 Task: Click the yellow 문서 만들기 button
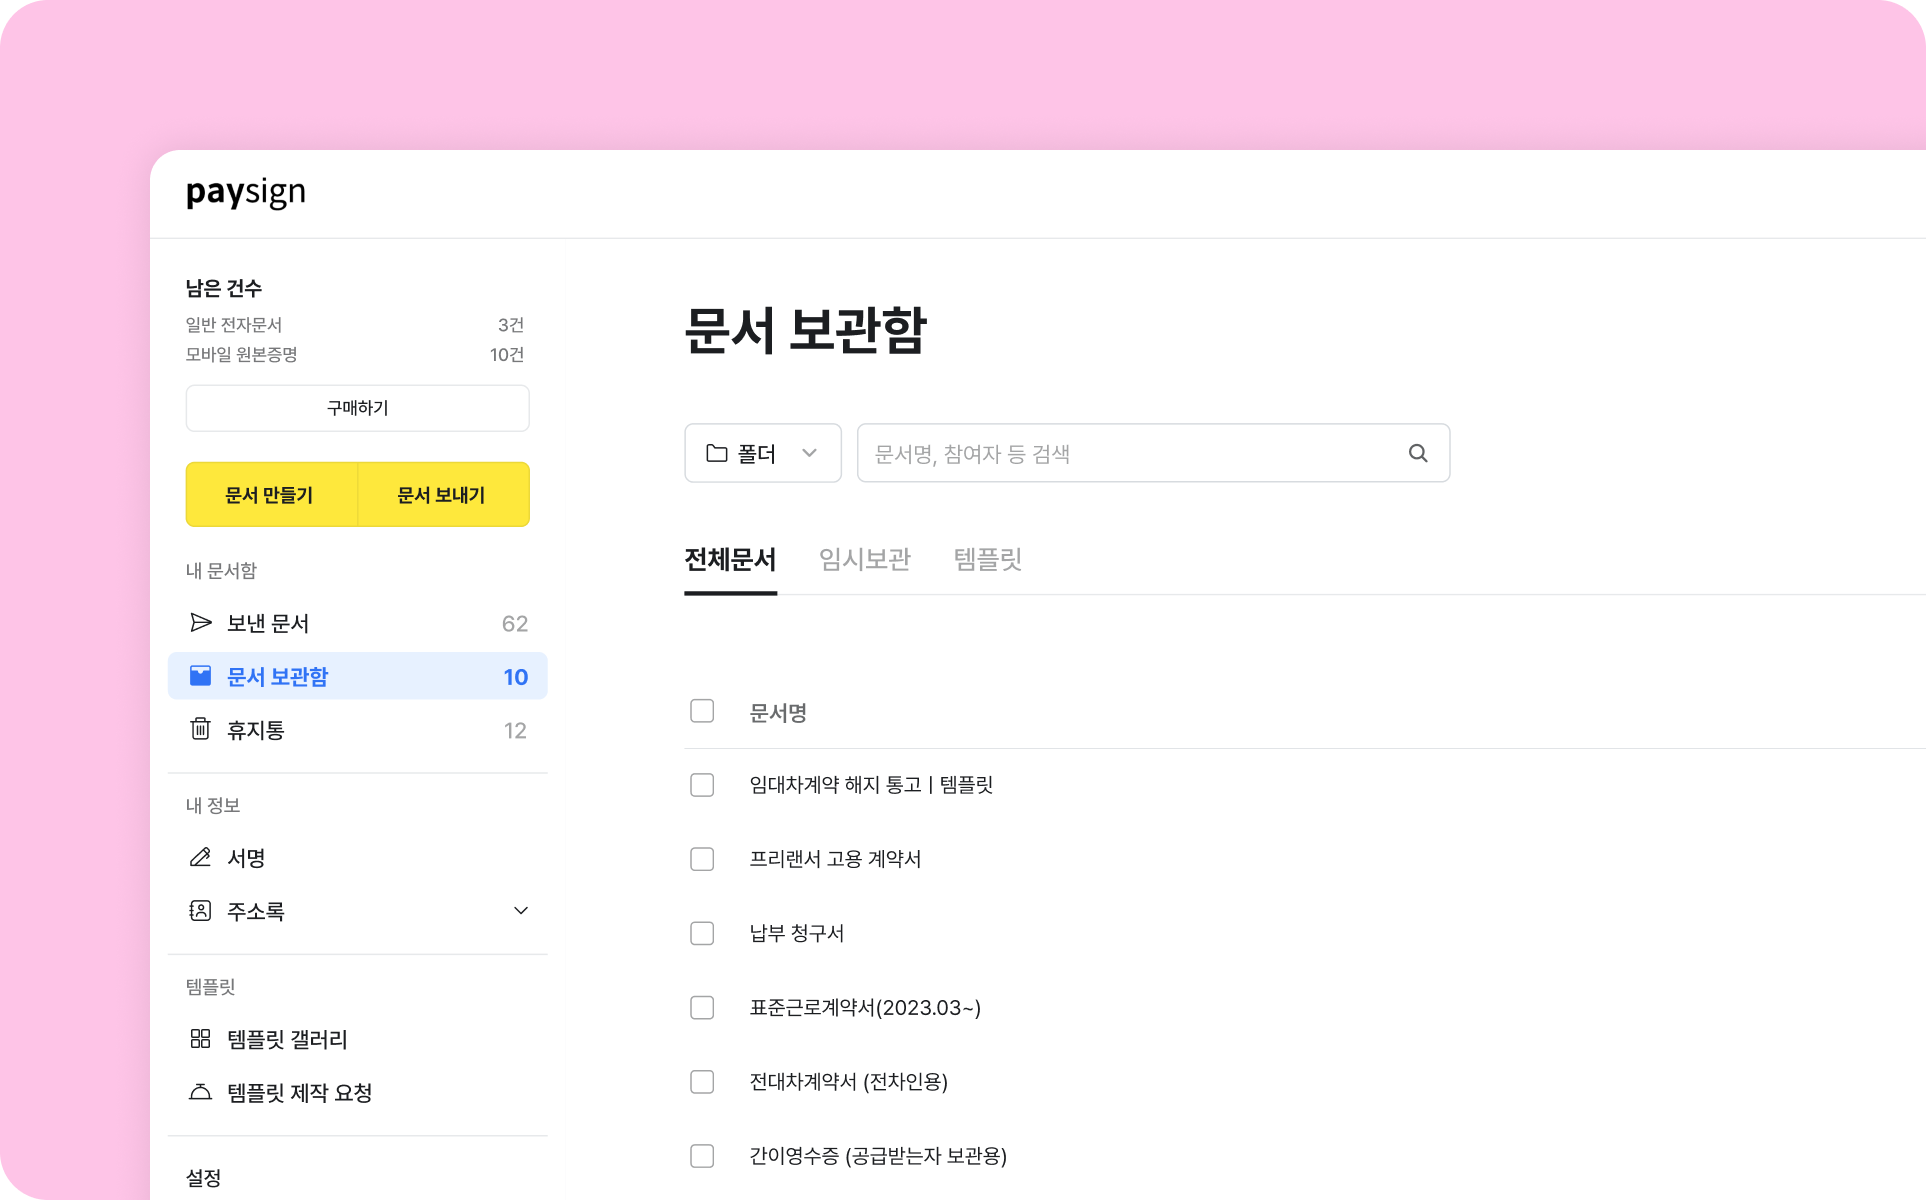270,495
